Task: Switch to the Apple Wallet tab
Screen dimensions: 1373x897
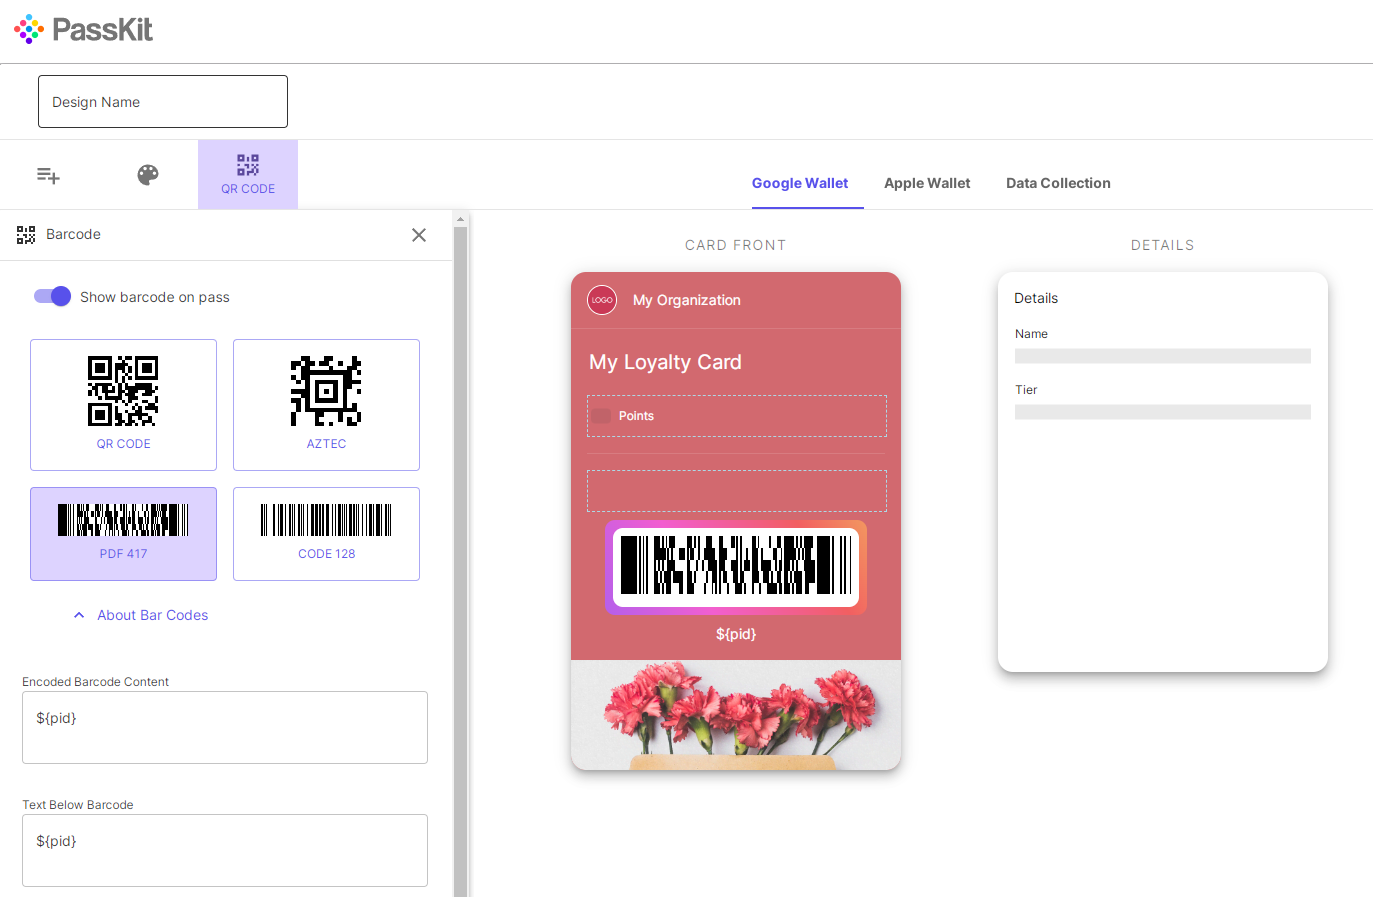Action: (x=927, y=183)
